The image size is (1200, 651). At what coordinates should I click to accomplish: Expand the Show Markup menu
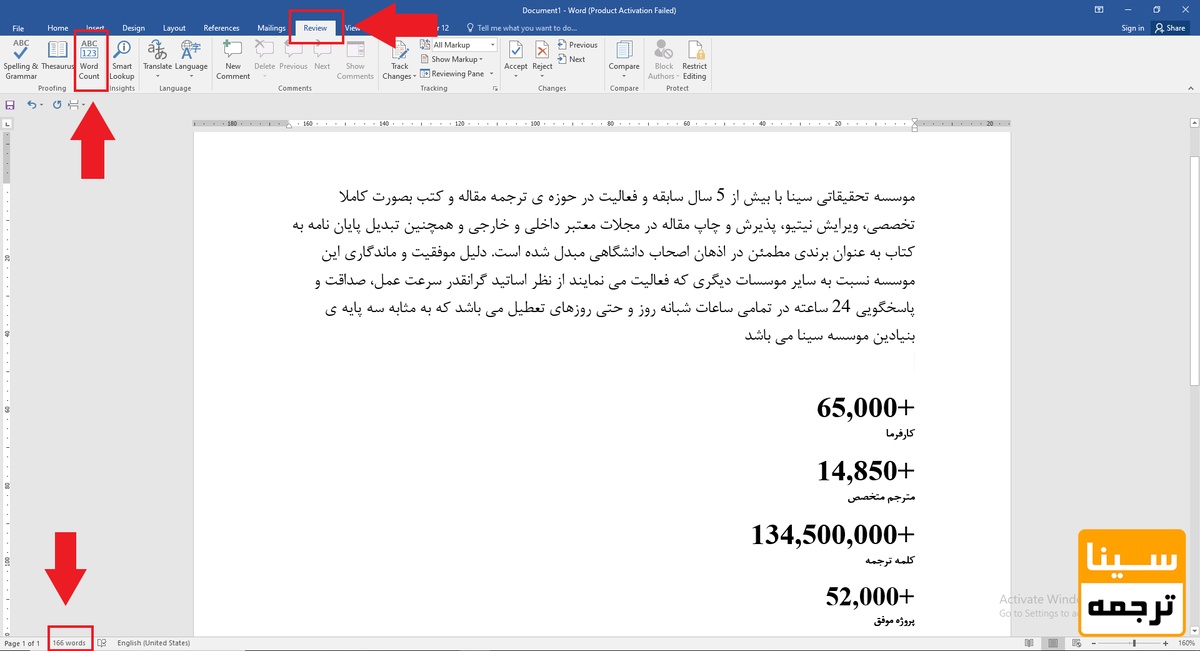pos(456,59)
